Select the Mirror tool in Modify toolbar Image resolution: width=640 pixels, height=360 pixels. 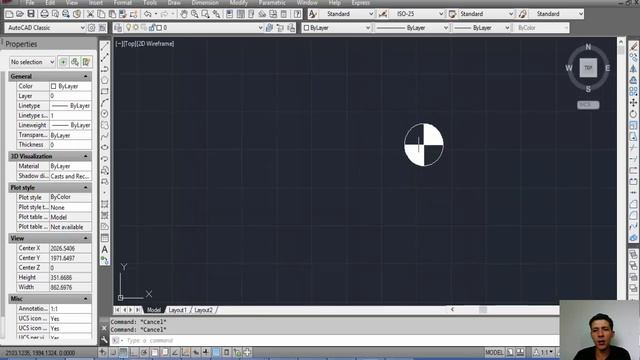pyautogui.click(x=633, y=69)
